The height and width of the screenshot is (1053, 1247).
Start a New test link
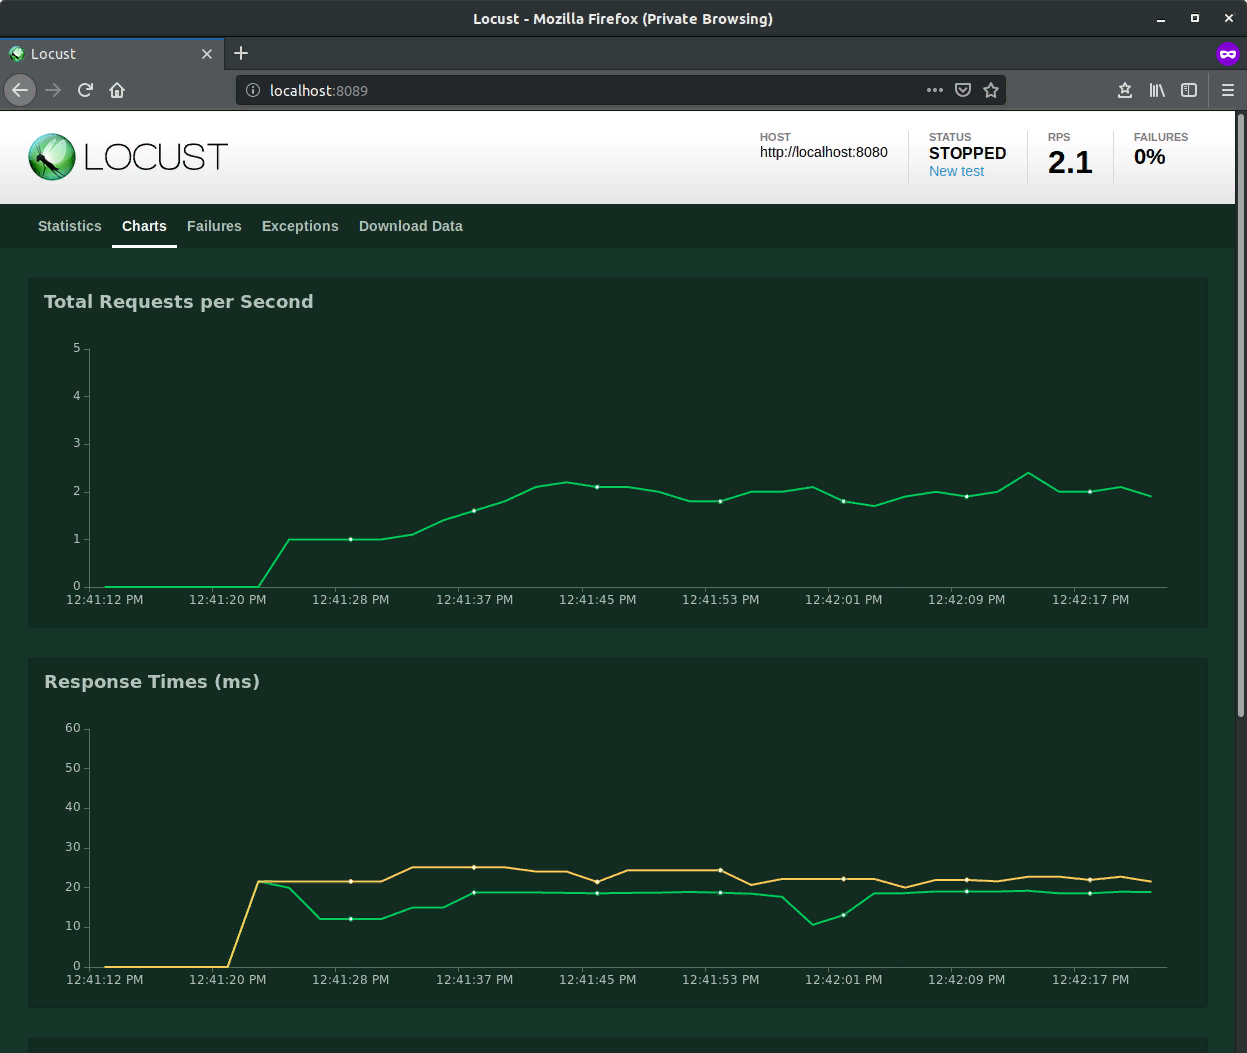pos(956,171)
